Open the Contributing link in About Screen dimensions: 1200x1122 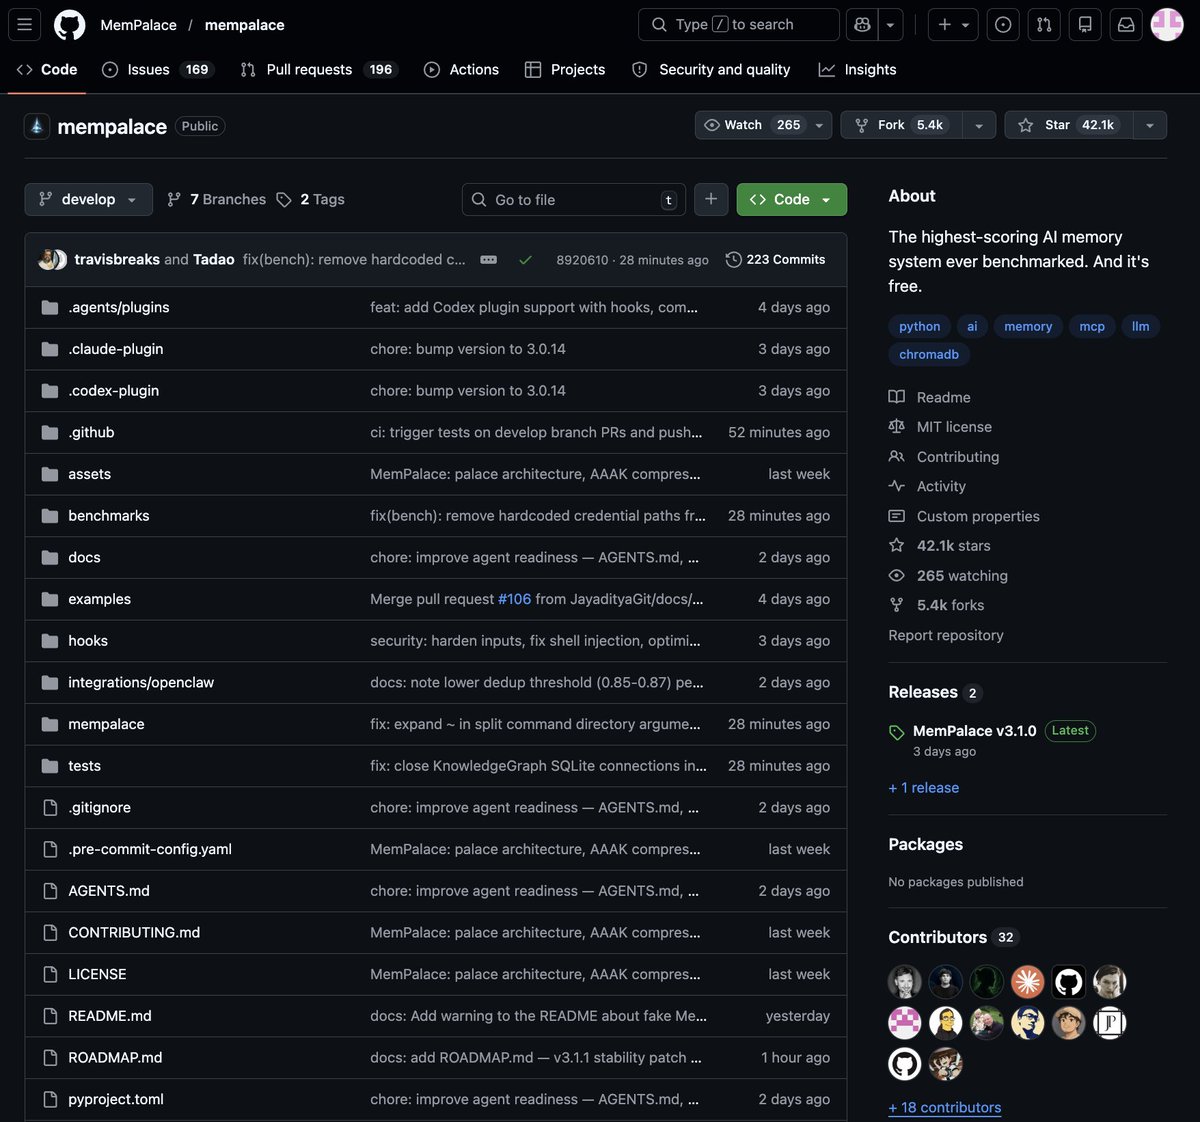[944, 457]
